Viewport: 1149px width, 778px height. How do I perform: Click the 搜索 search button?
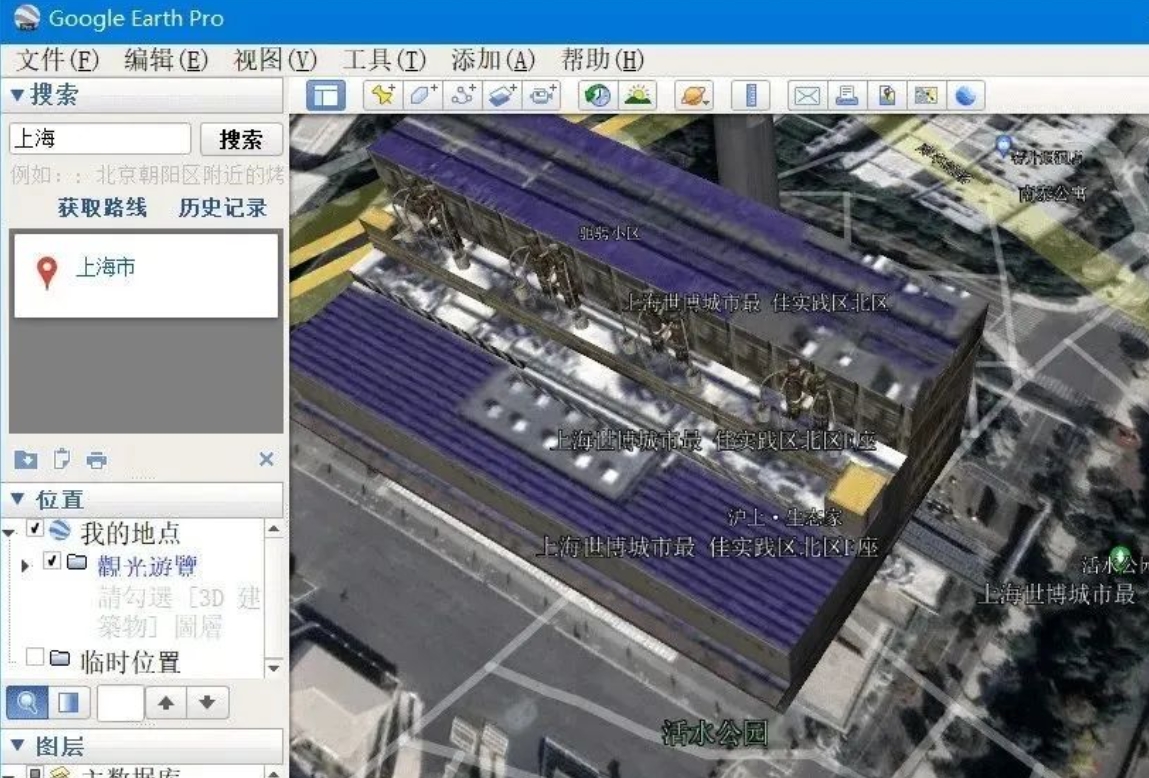coord(241,139)
